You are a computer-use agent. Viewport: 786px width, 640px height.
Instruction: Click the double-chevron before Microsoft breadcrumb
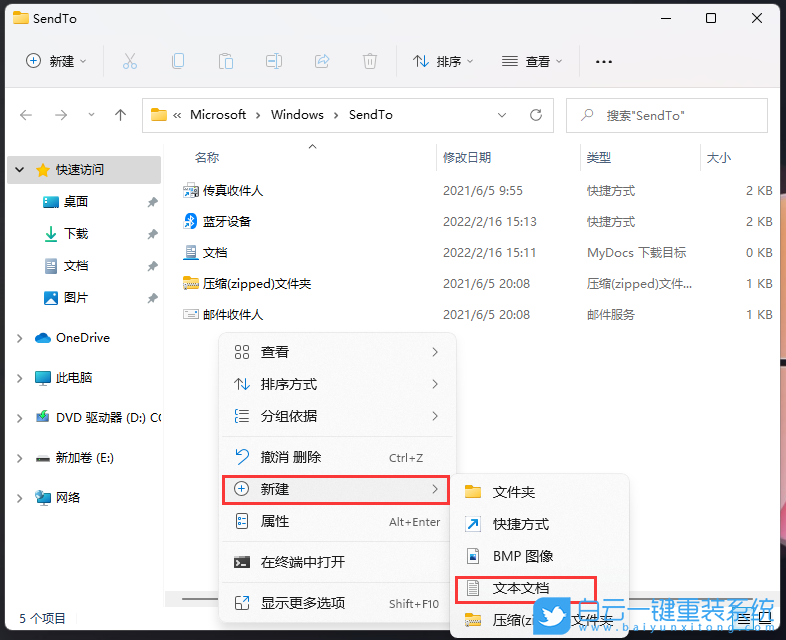coord(177,115)
